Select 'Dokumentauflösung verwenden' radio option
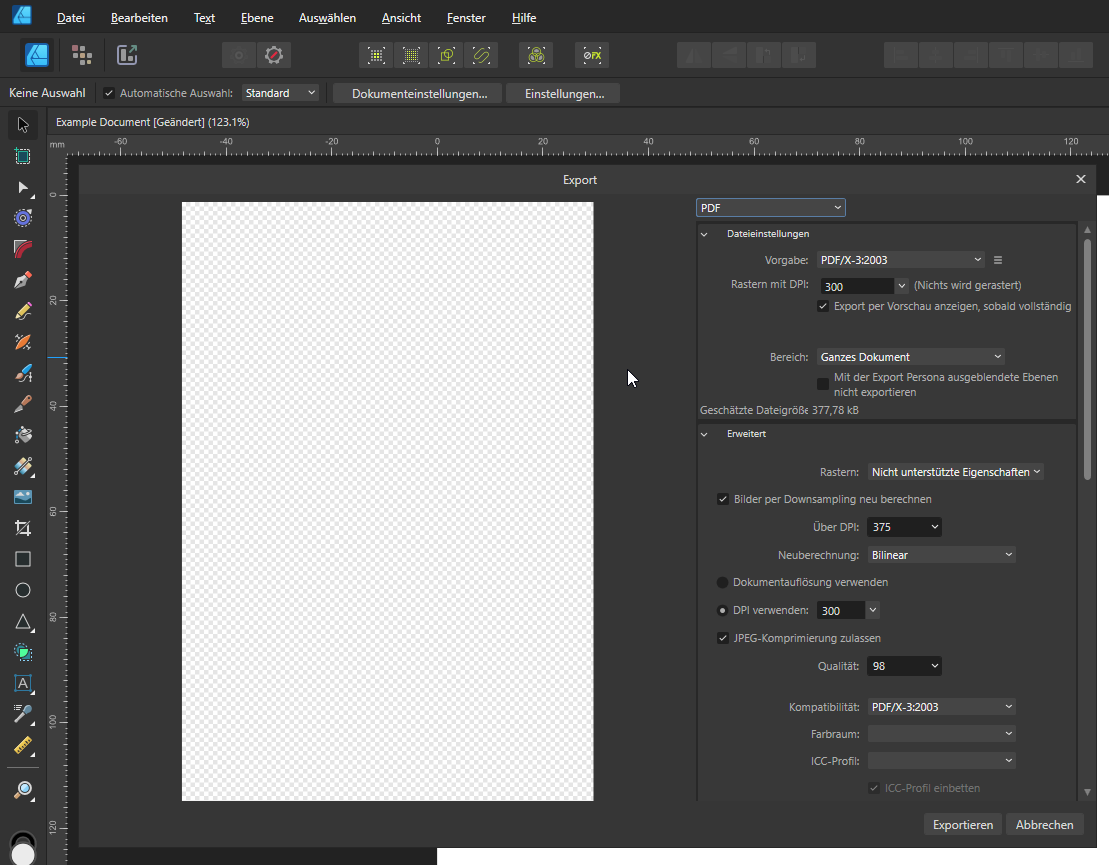1109x865 pixels. [x=723, y=582]
